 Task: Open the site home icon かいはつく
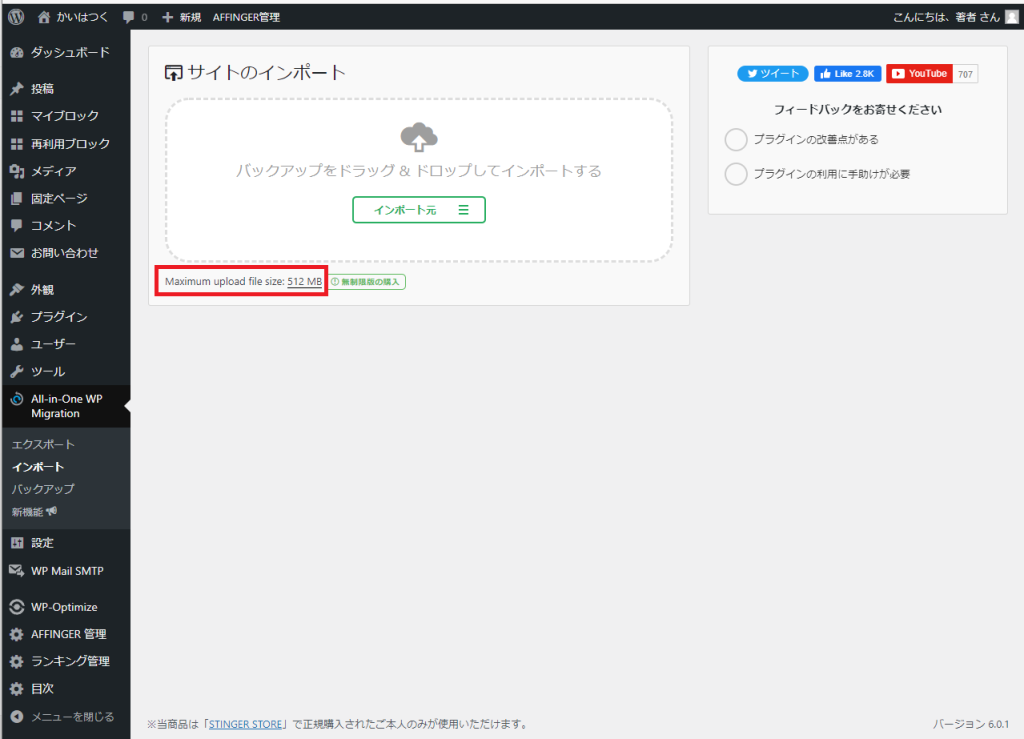click(x=44, y=17)
